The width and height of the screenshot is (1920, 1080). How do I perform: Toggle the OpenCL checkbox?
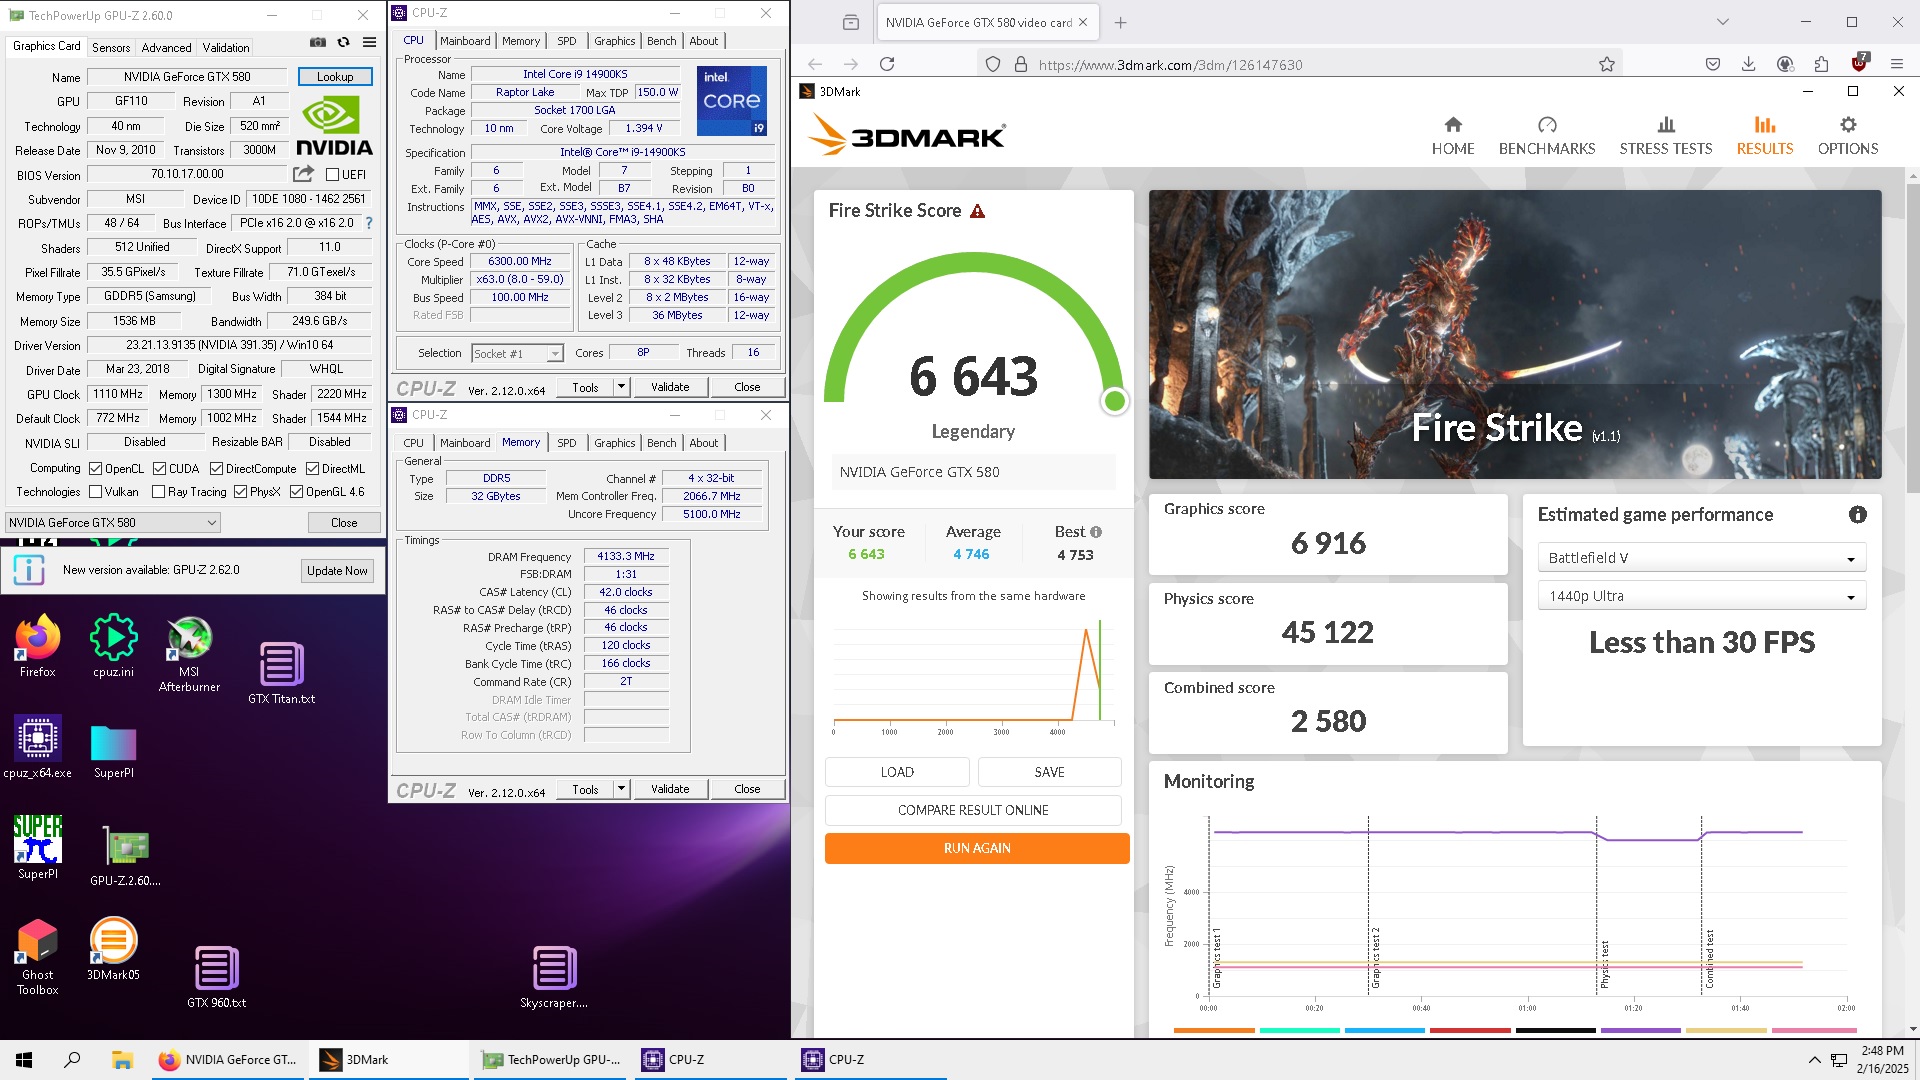(95, 469)
